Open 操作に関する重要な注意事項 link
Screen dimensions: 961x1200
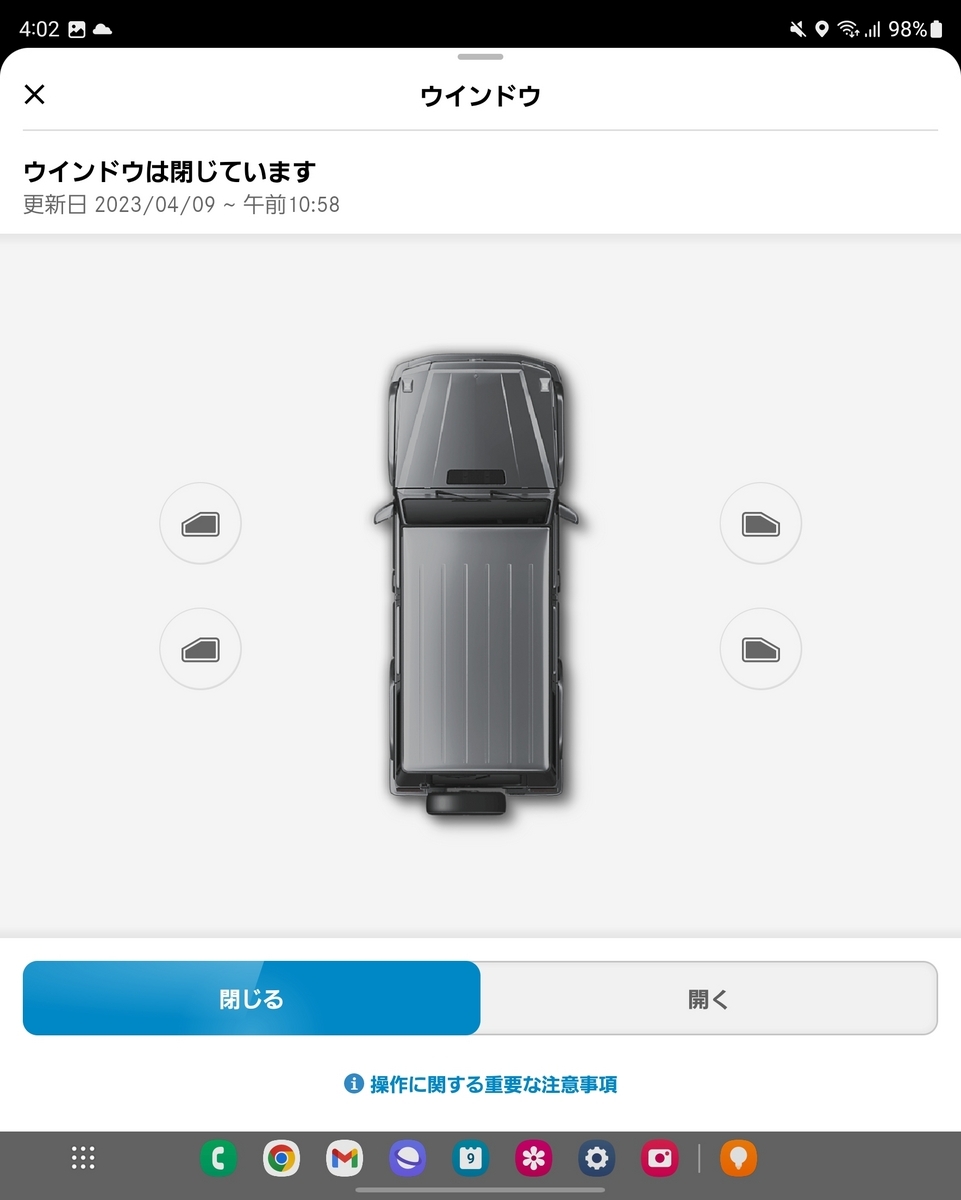tap(494, 1084)
